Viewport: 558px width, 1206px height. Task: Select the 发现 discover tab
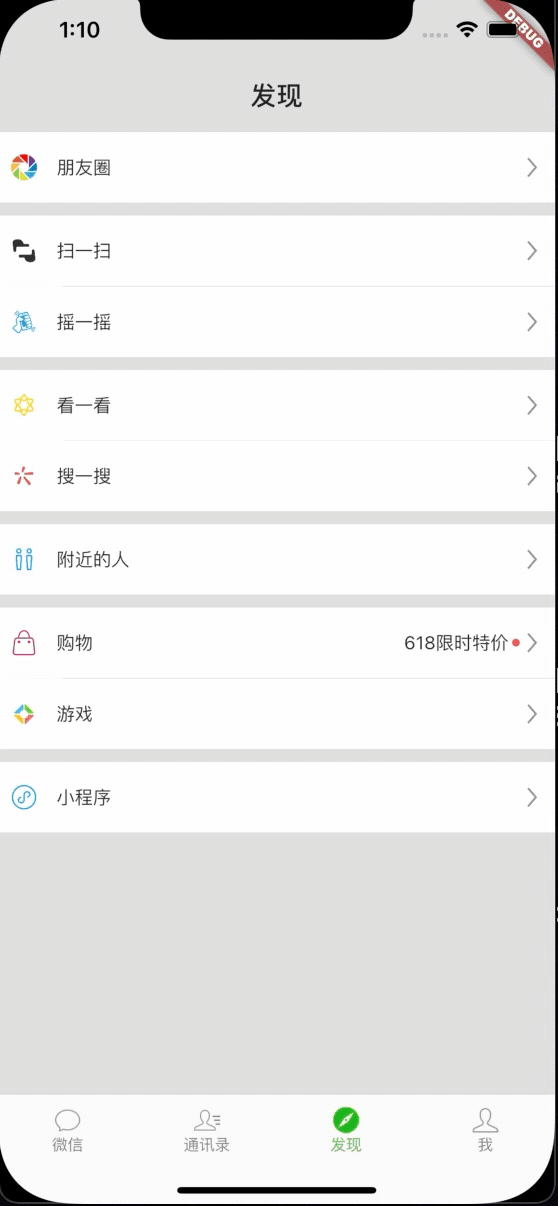pyautogui.click(x=346, y=1131)
